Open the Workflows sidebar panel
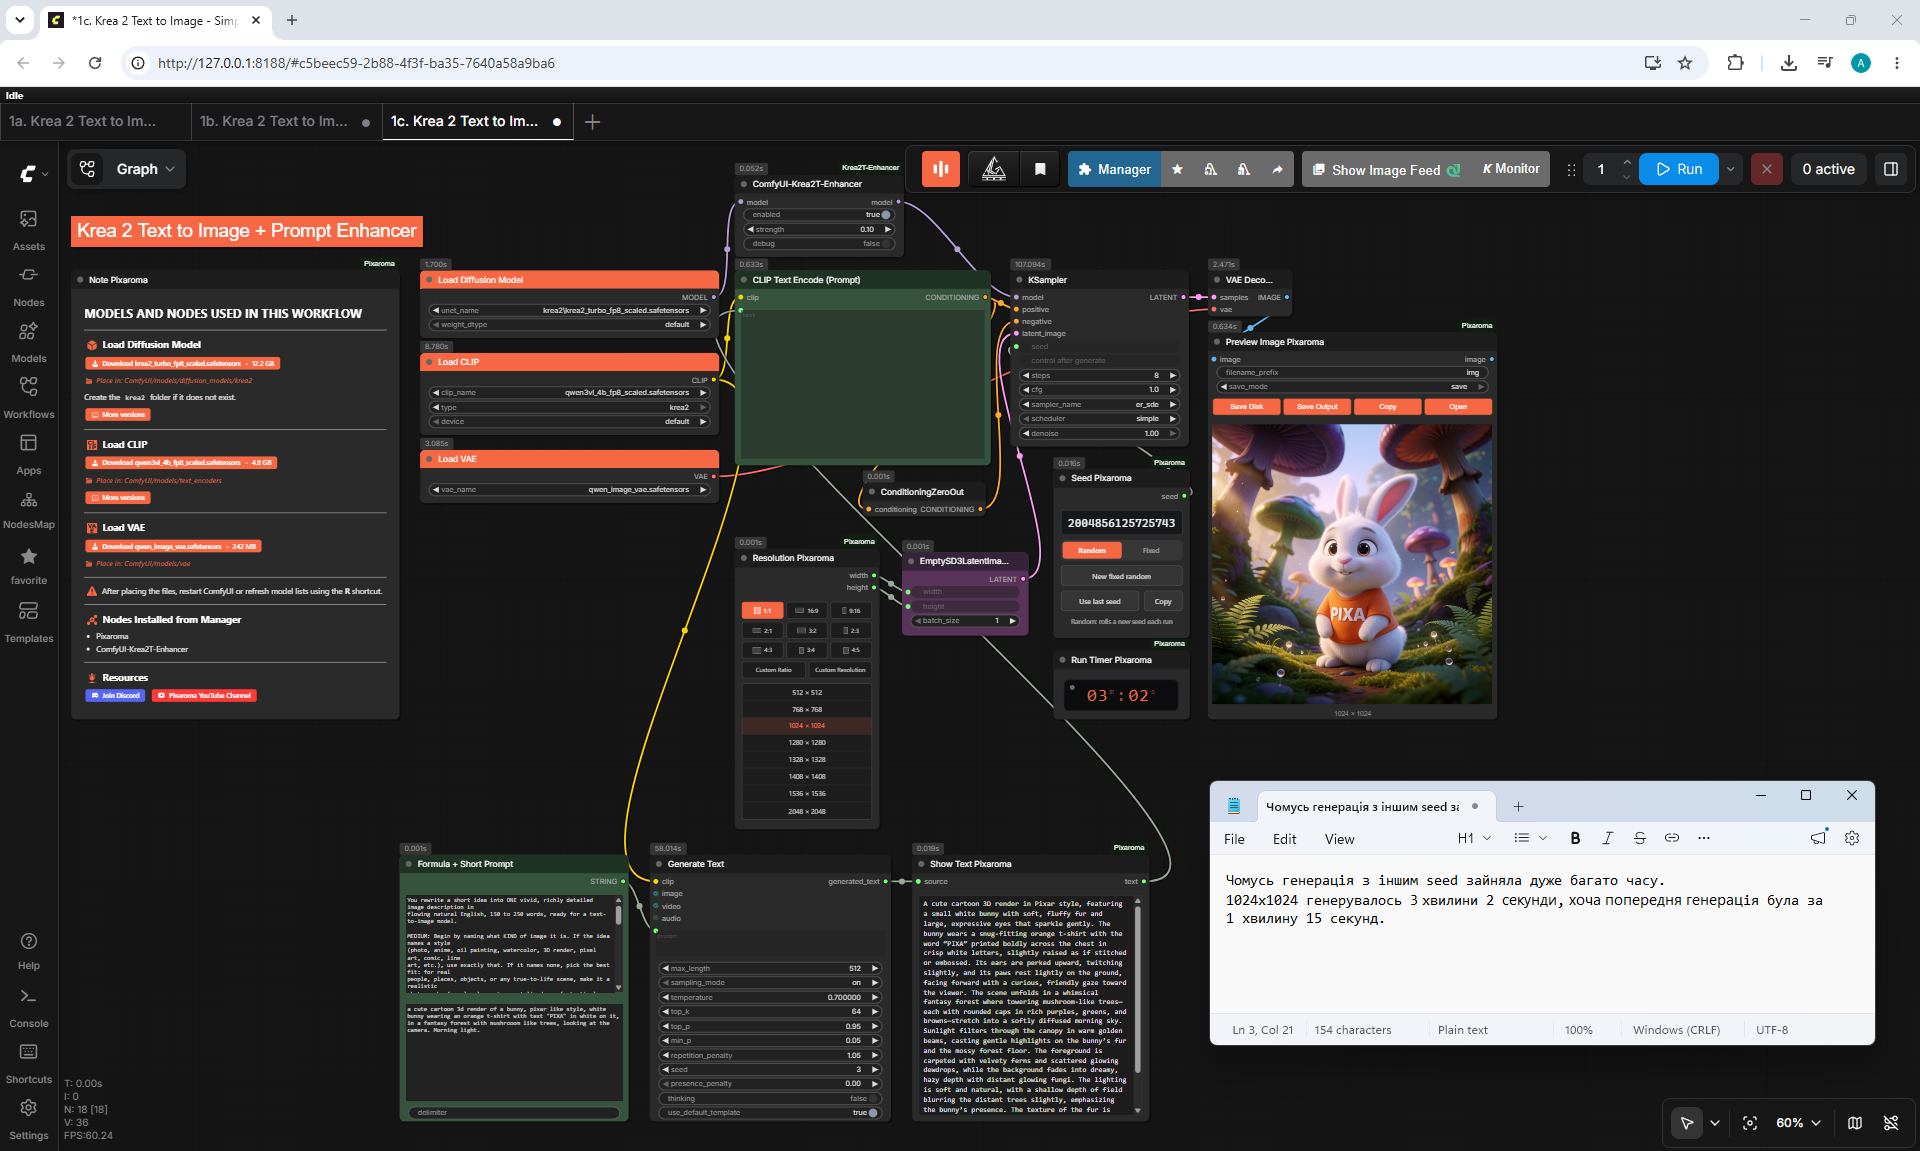The image size is (1920, 1151). [29, 397]
